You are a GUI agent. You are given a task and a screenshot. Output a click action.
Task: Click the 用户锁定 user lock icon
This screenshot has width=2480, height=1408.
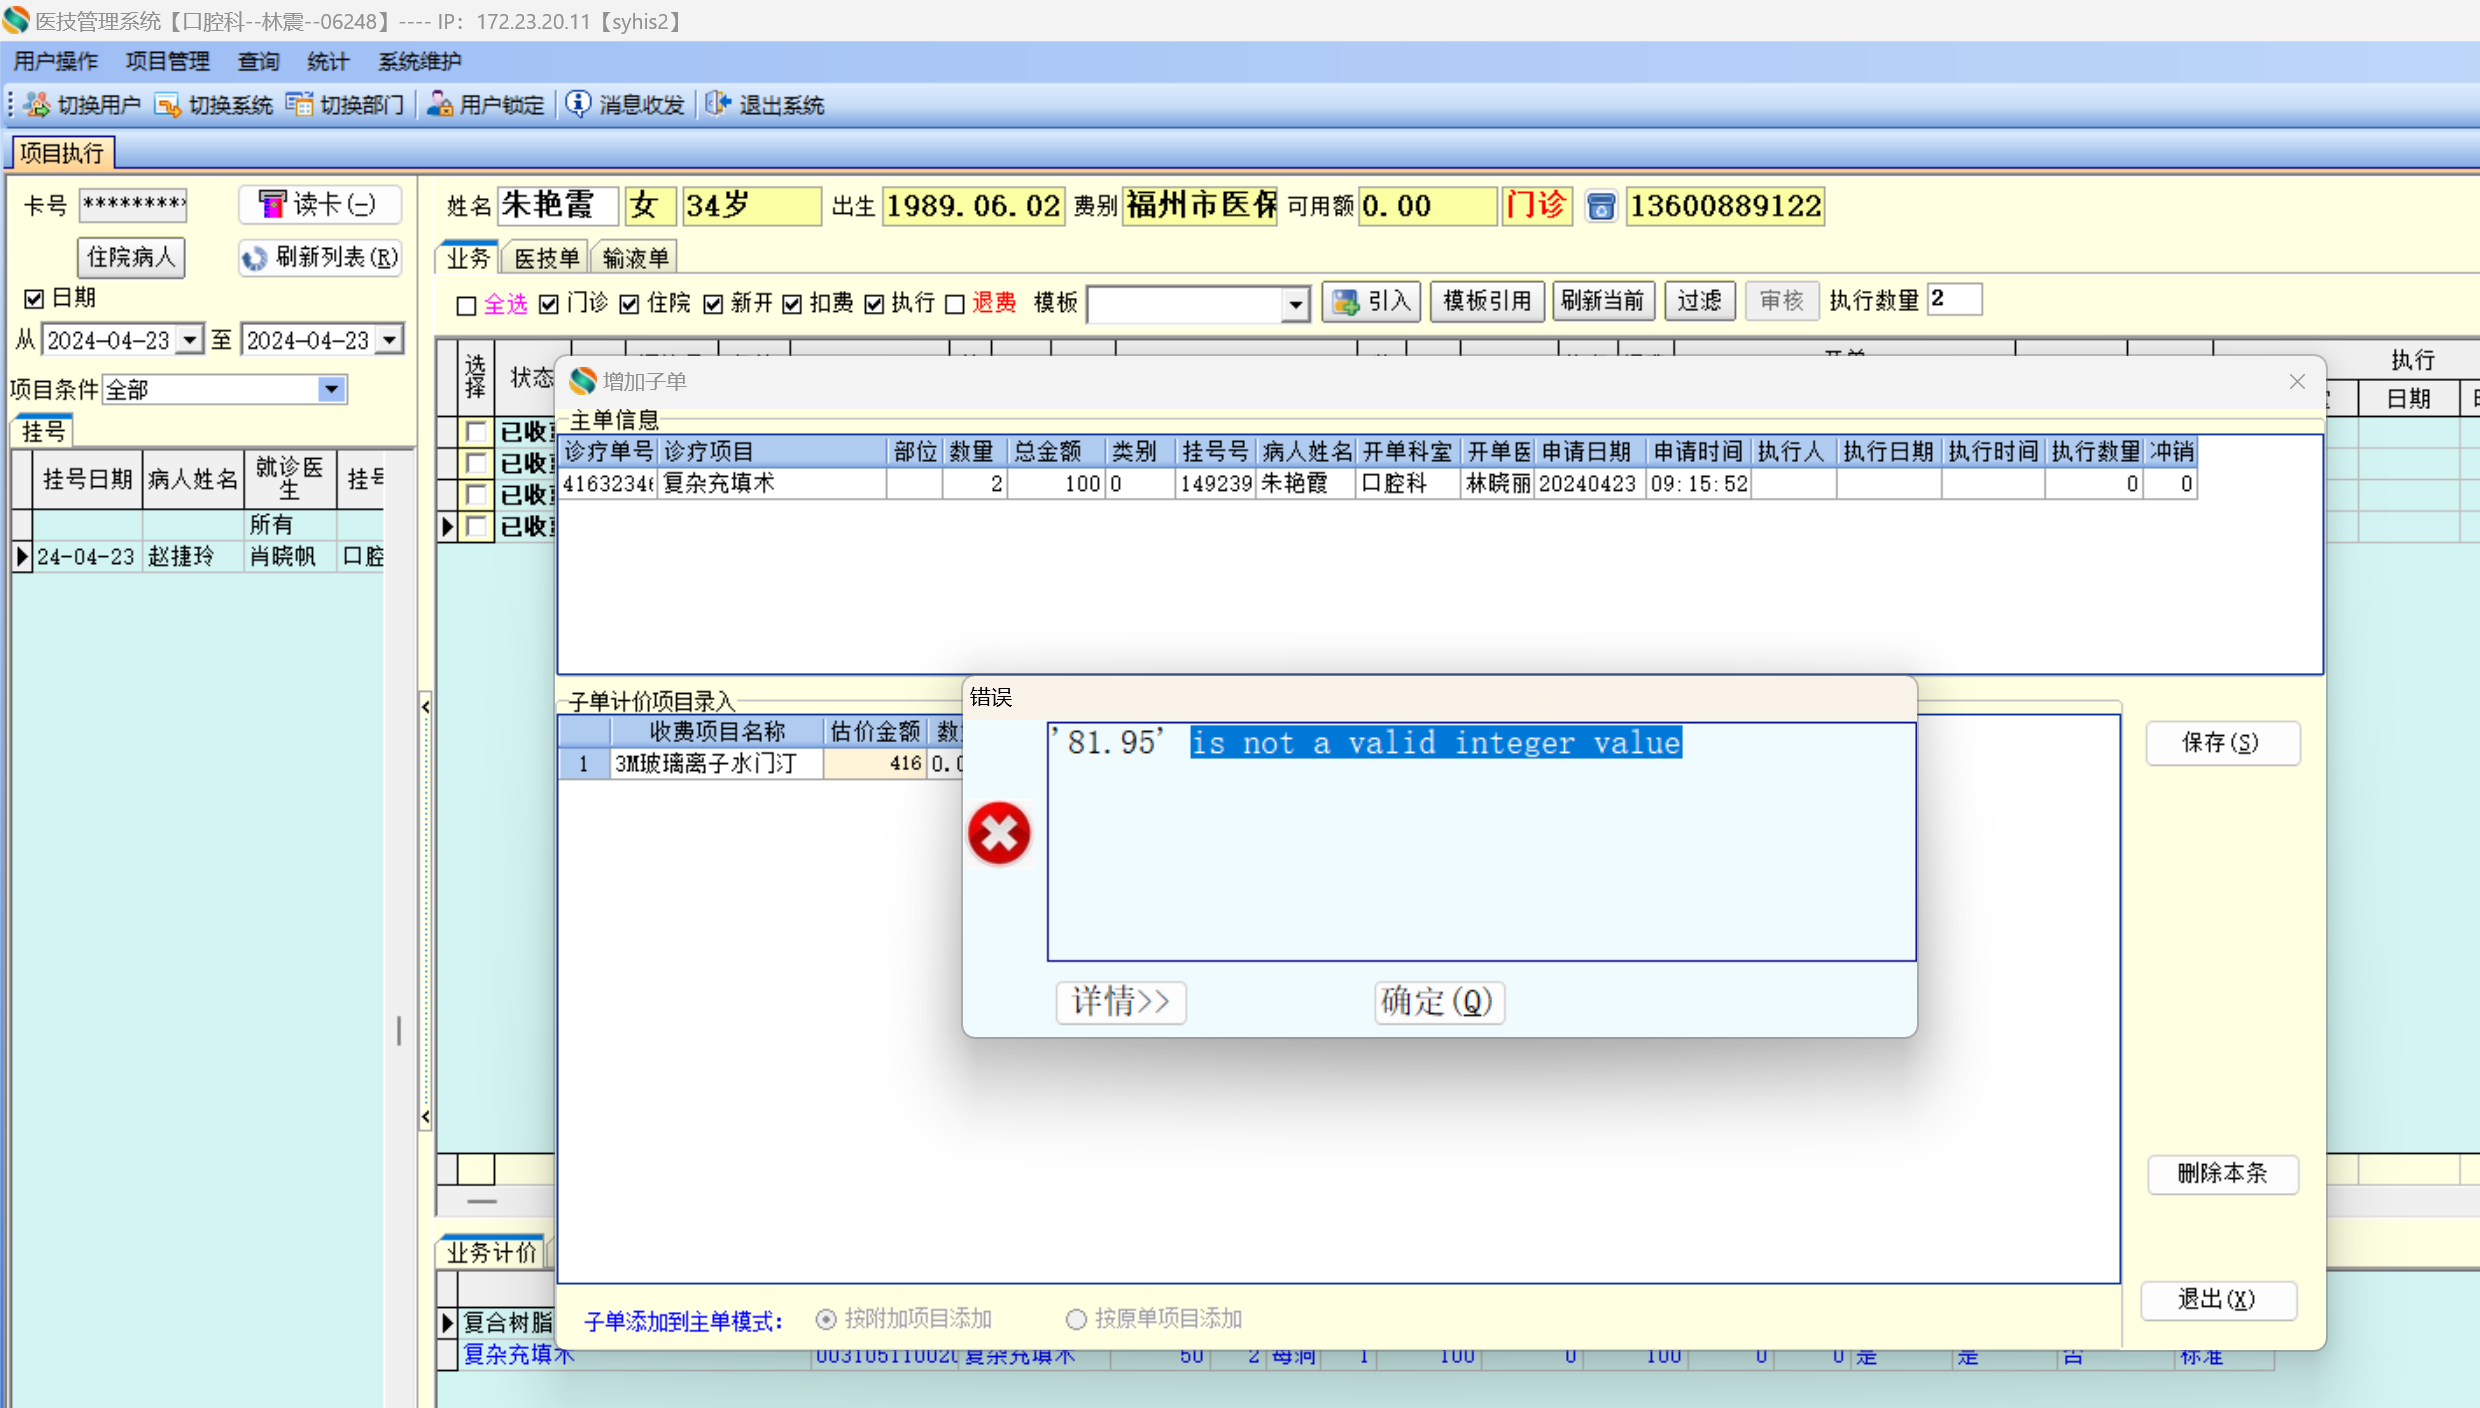439,104
